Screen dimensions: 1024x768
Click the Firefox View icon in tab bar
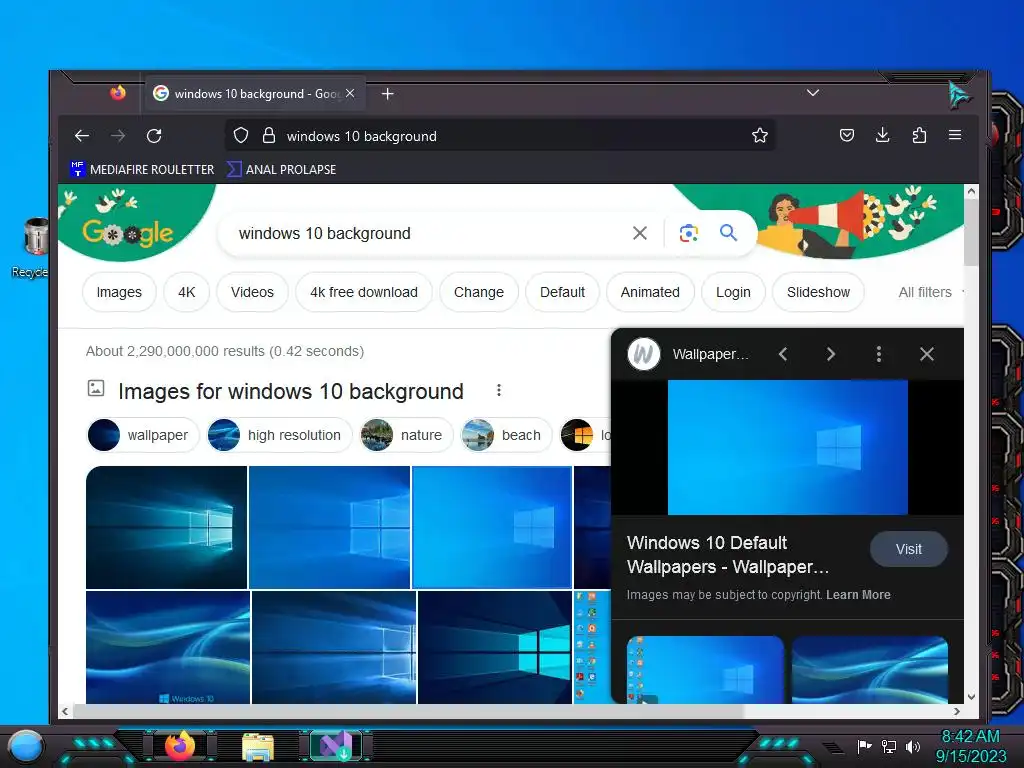coord(118,93)
